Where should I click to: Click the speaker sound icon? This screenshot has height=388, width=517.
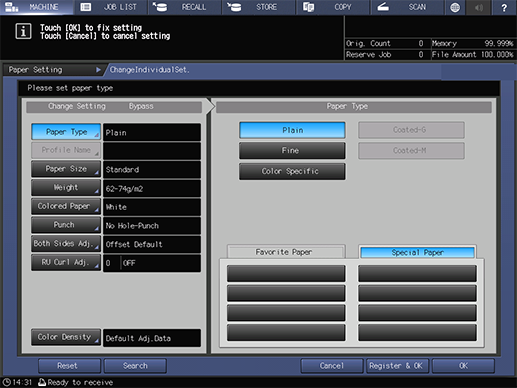(x=479, y=7)
